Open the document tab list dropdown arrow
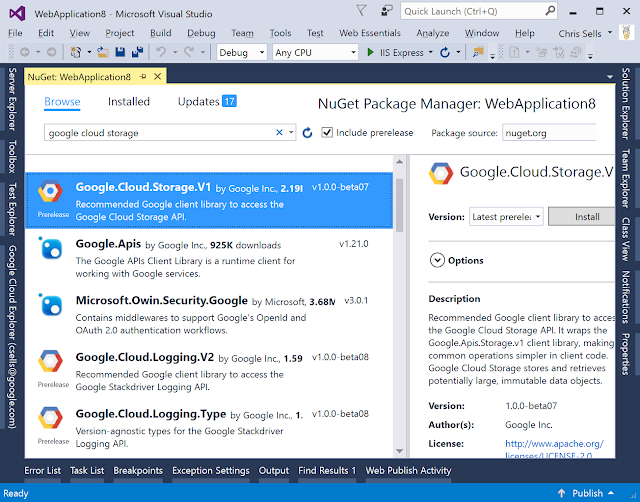Image resolution: width=640 pixels, height=502 pixels. [610, 77]
